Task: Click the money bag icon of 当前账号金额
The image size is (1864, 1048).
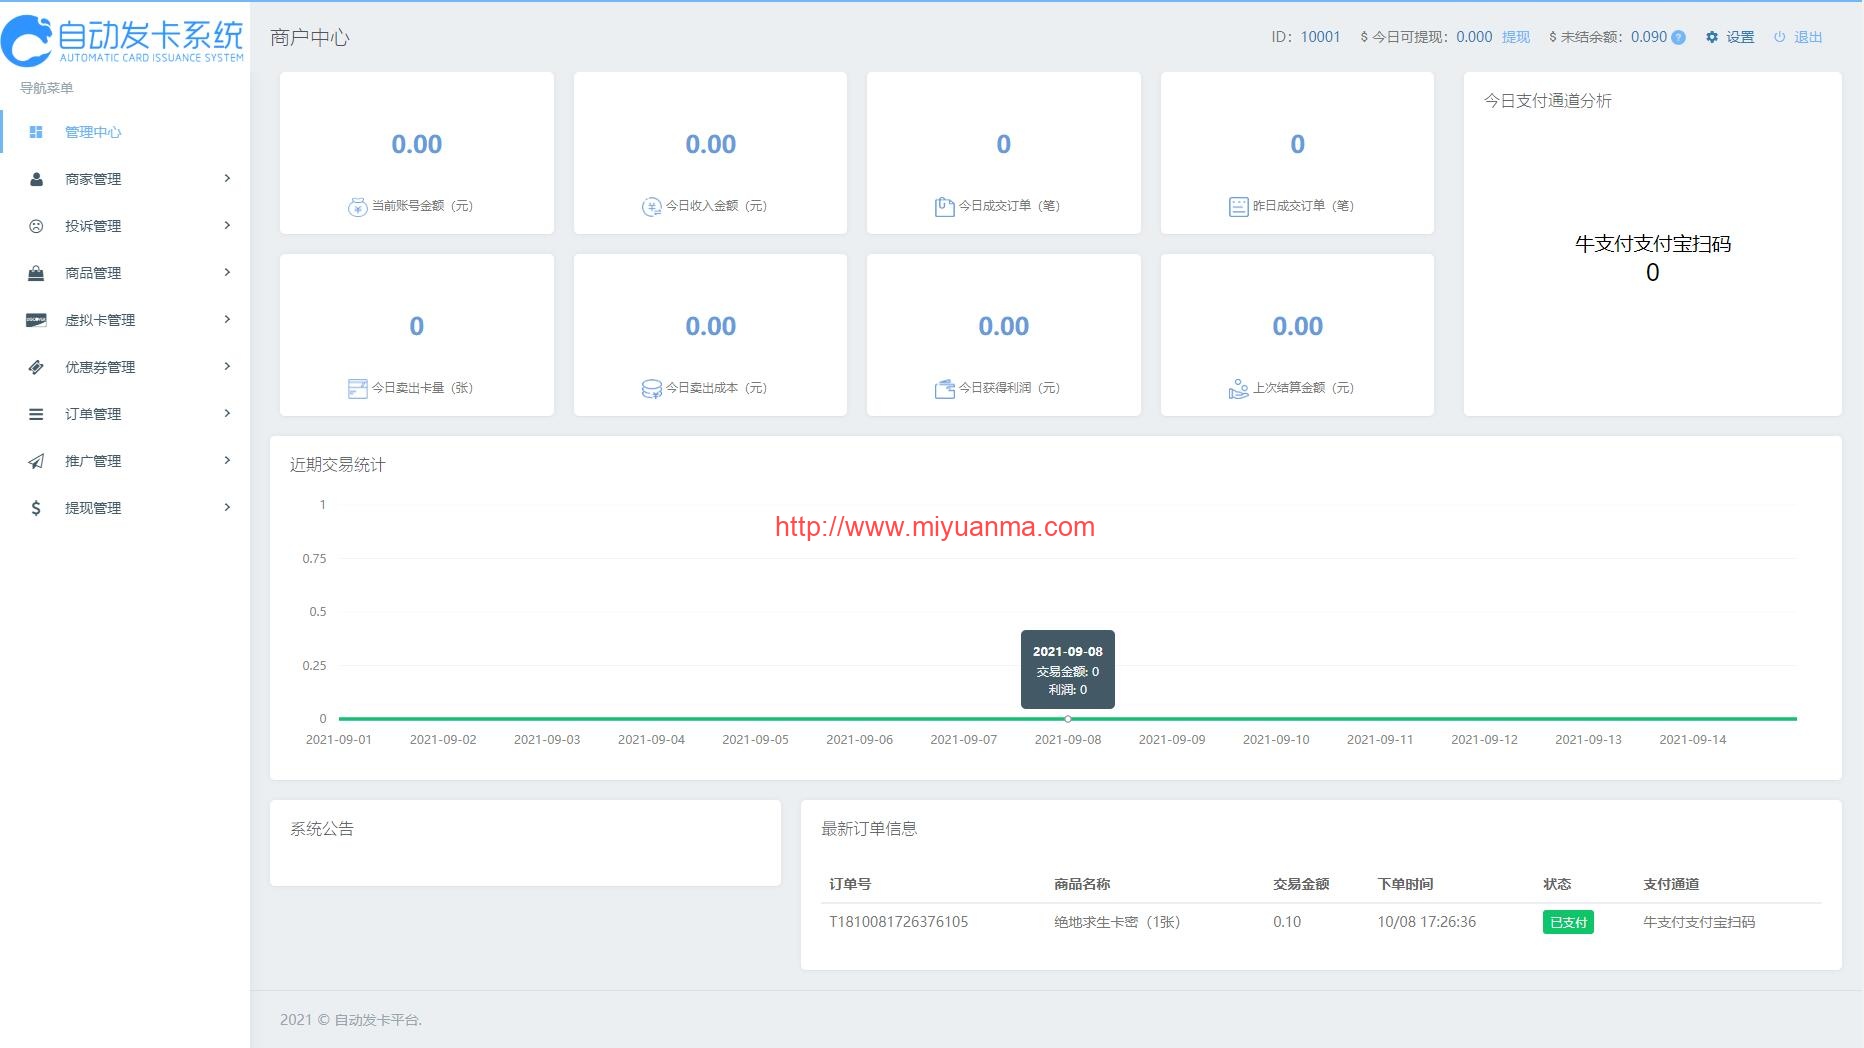Action: (x=357, y=207)
